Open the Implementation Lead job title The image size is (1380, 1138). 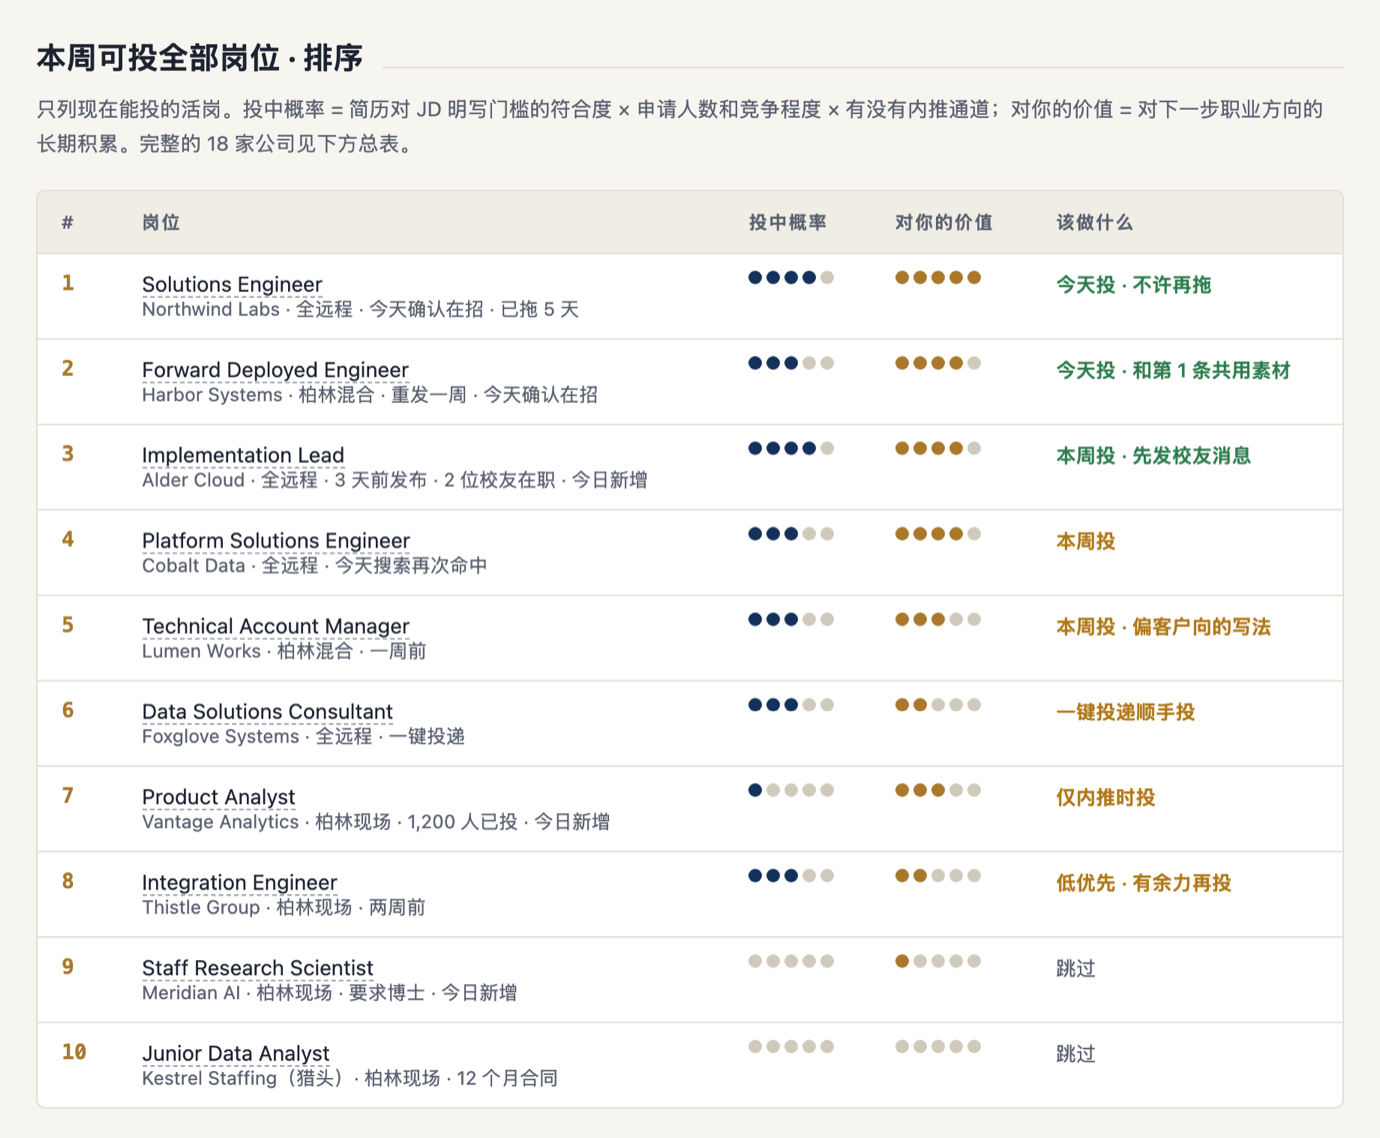tap(243, 455)
